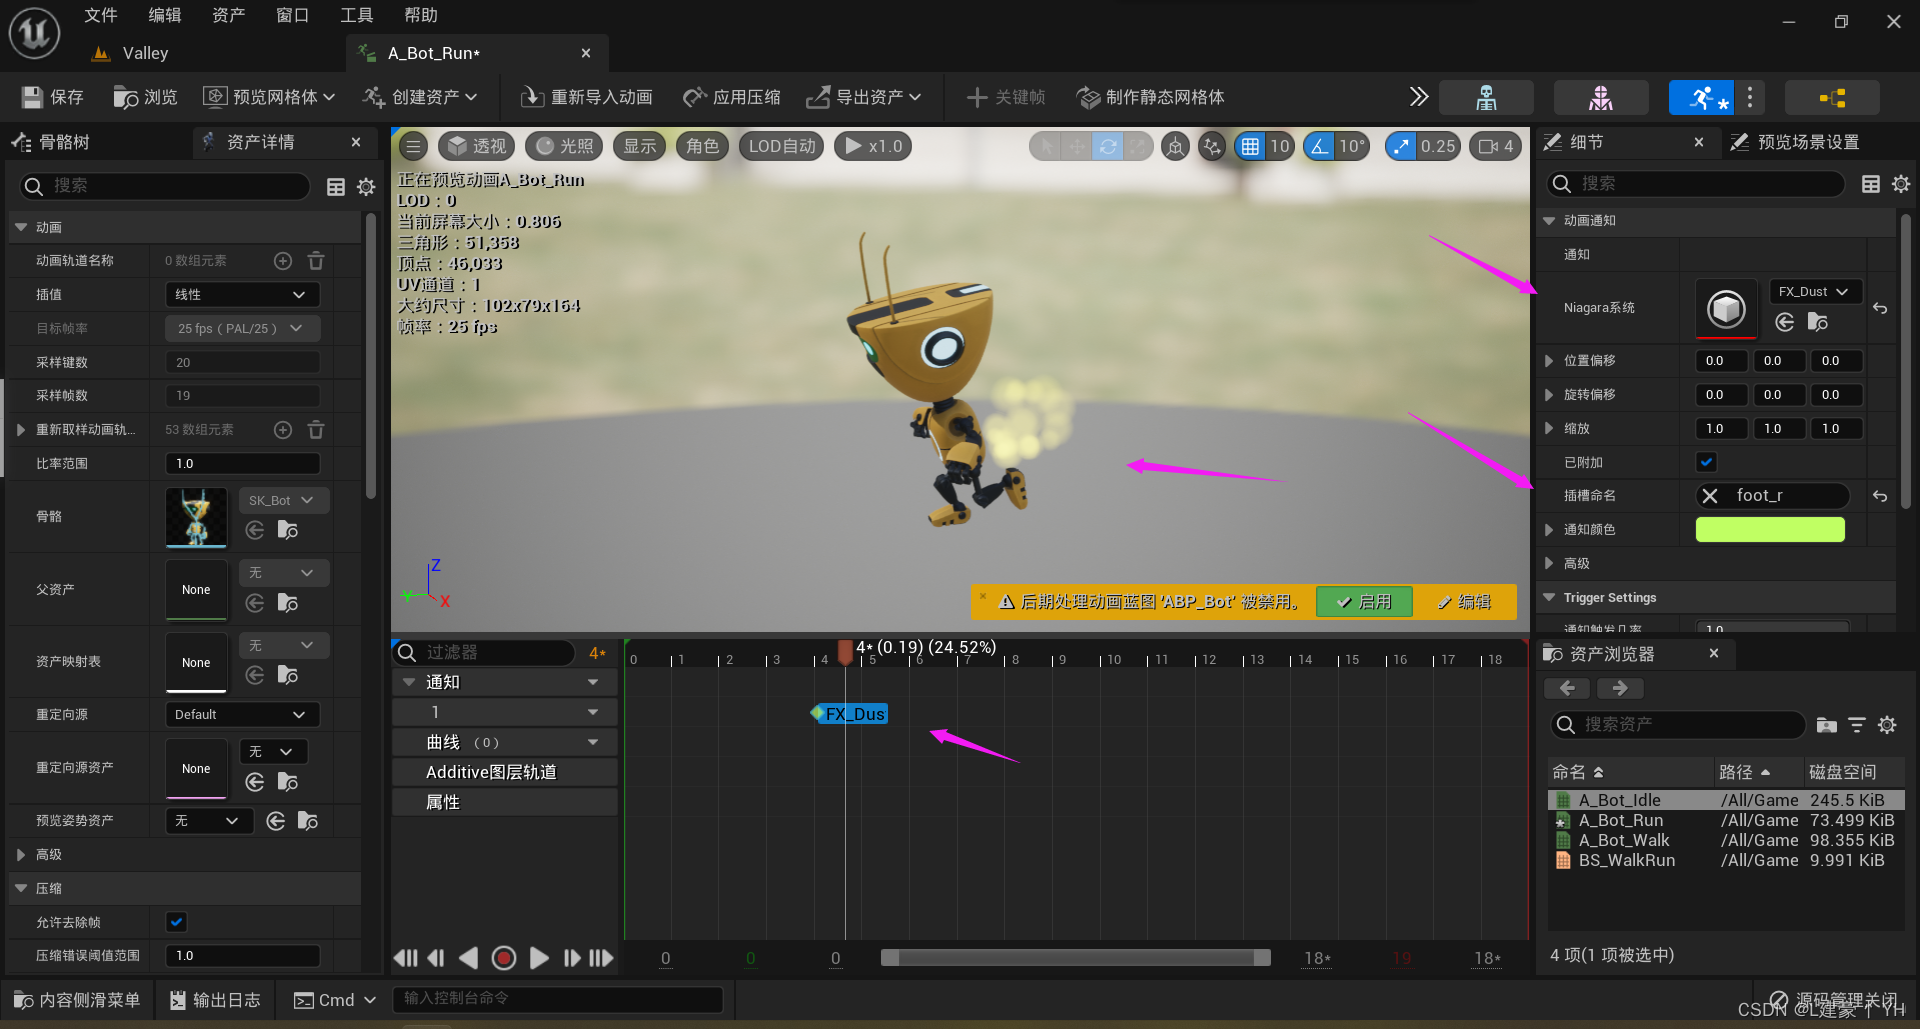The image size is (1920, 1029).
Task: Select the translate move tool in viewport
Action: pos(1077,146)
